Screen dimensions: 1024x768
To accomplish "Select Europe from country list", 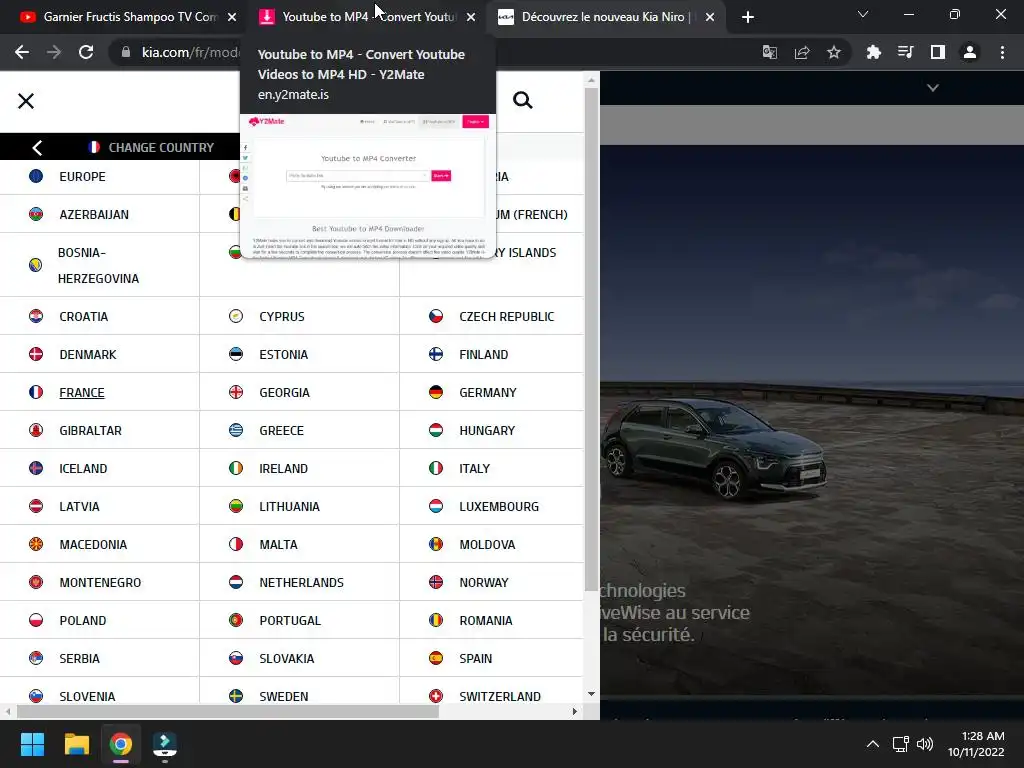I will pos(82,176).
